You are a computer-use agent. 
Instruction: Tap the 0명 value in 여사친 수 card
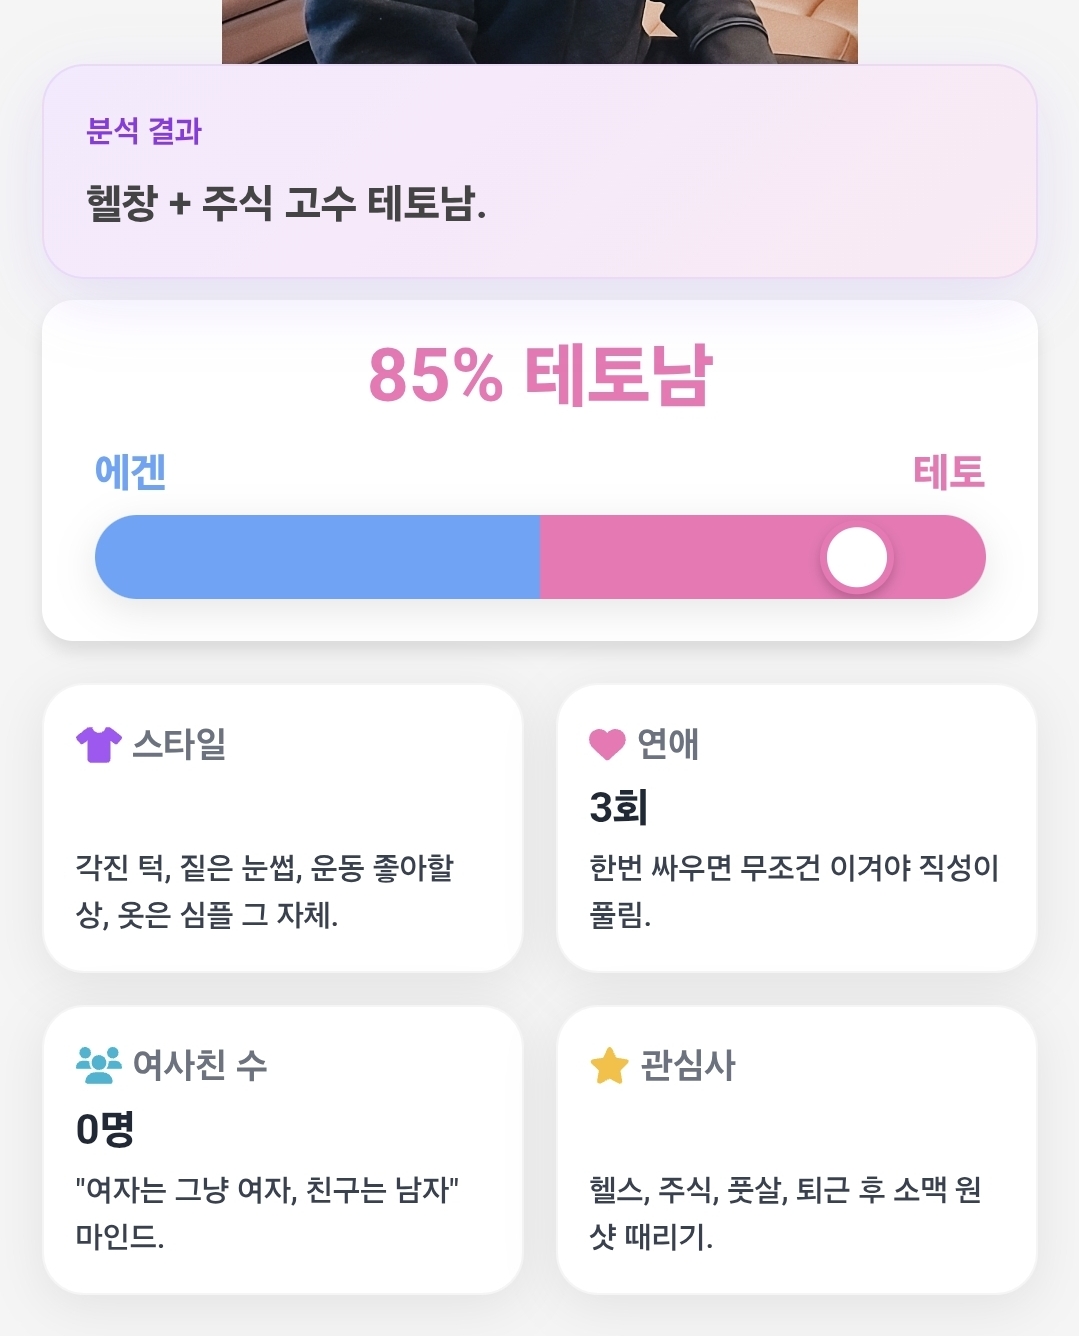105,1129
